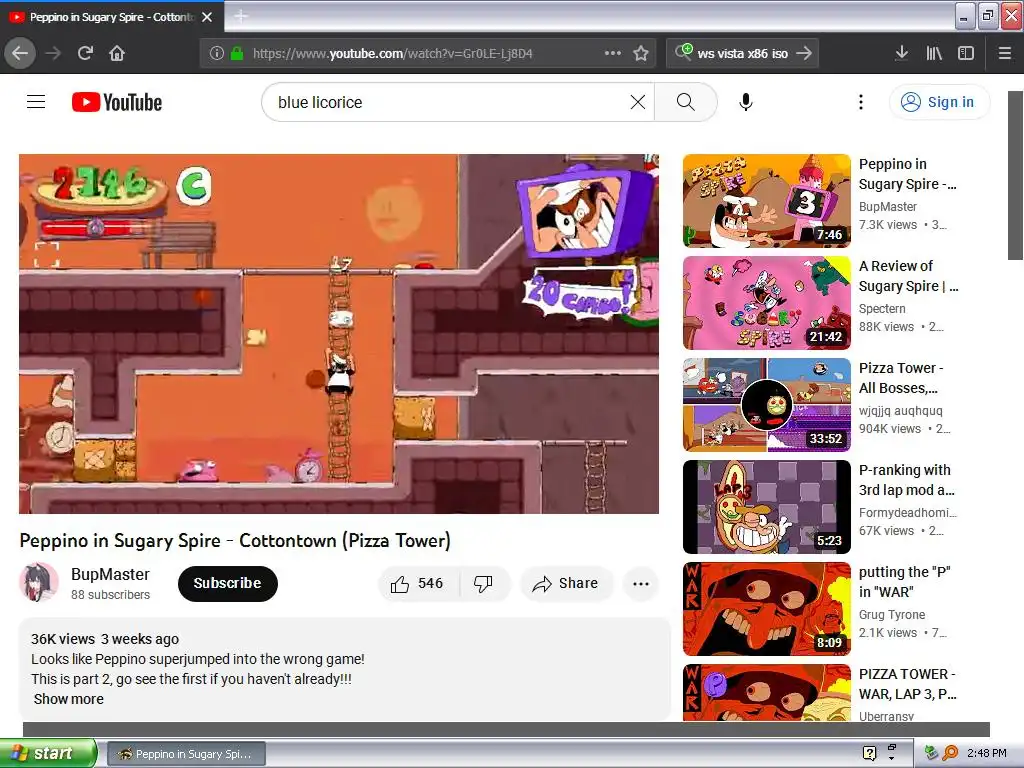Clear the YouTube search text

pyautogui.click(x=638, y=102)
